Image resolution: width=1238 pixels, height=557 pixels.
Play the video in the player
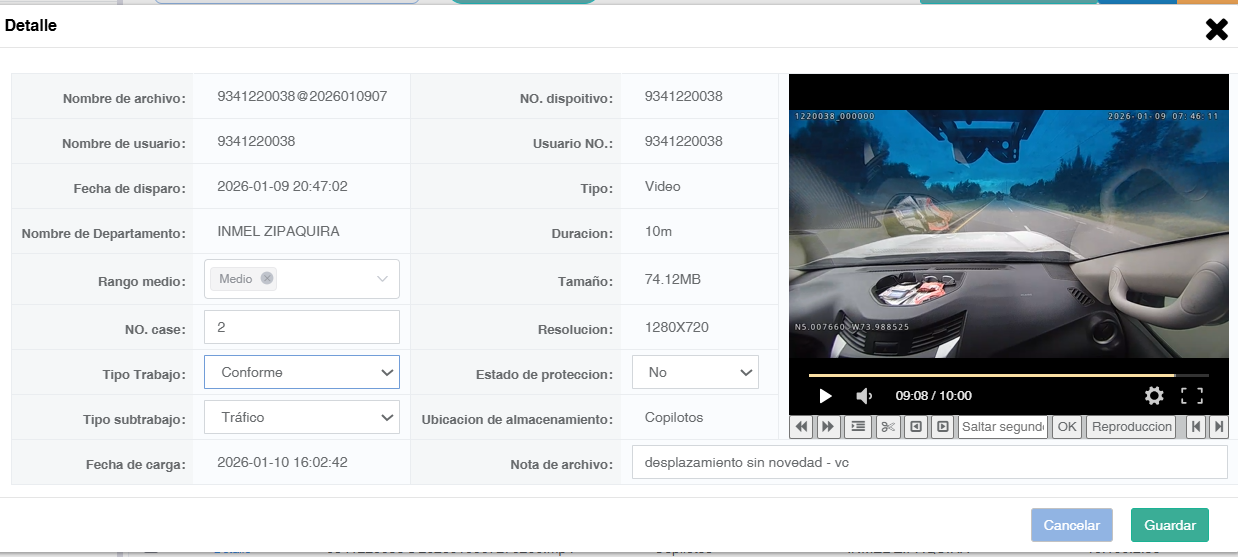coord(825,396)
